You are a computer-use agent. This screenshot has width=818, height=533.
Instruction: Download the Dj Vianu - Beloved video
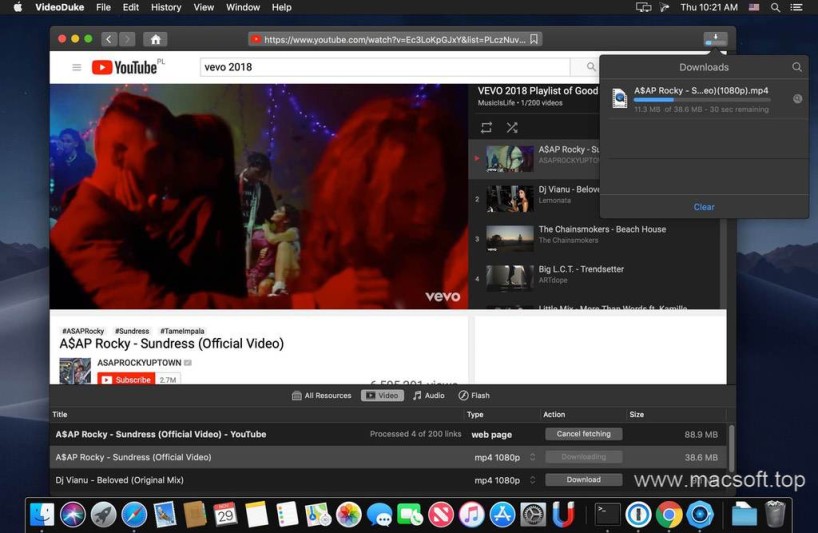click(x=583, y=480)
